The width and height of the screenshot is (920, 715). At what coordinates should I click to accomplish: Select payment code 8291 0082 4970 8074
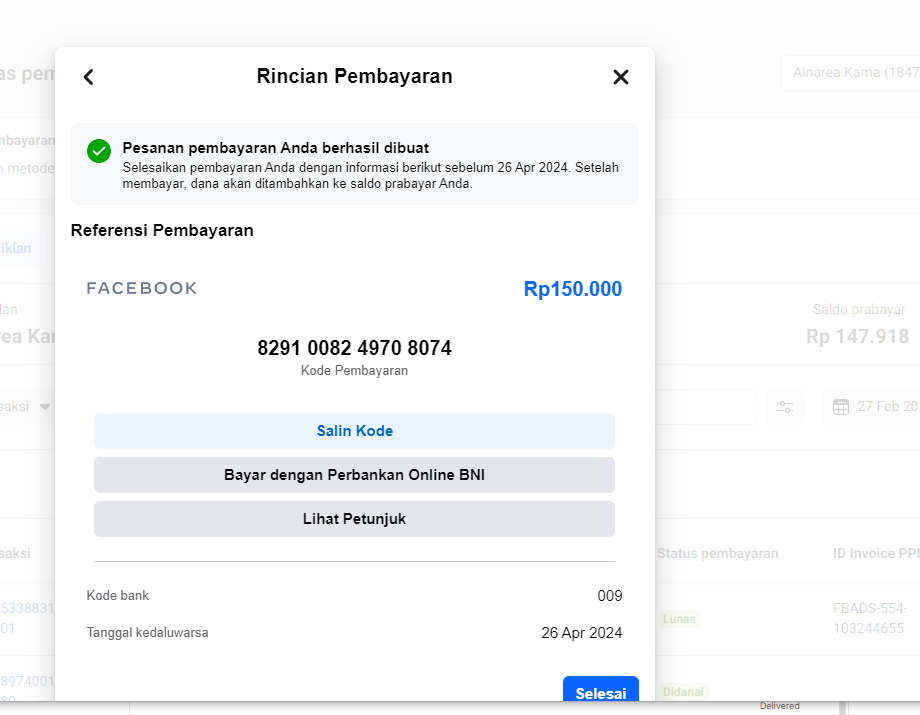pos(354,348)
